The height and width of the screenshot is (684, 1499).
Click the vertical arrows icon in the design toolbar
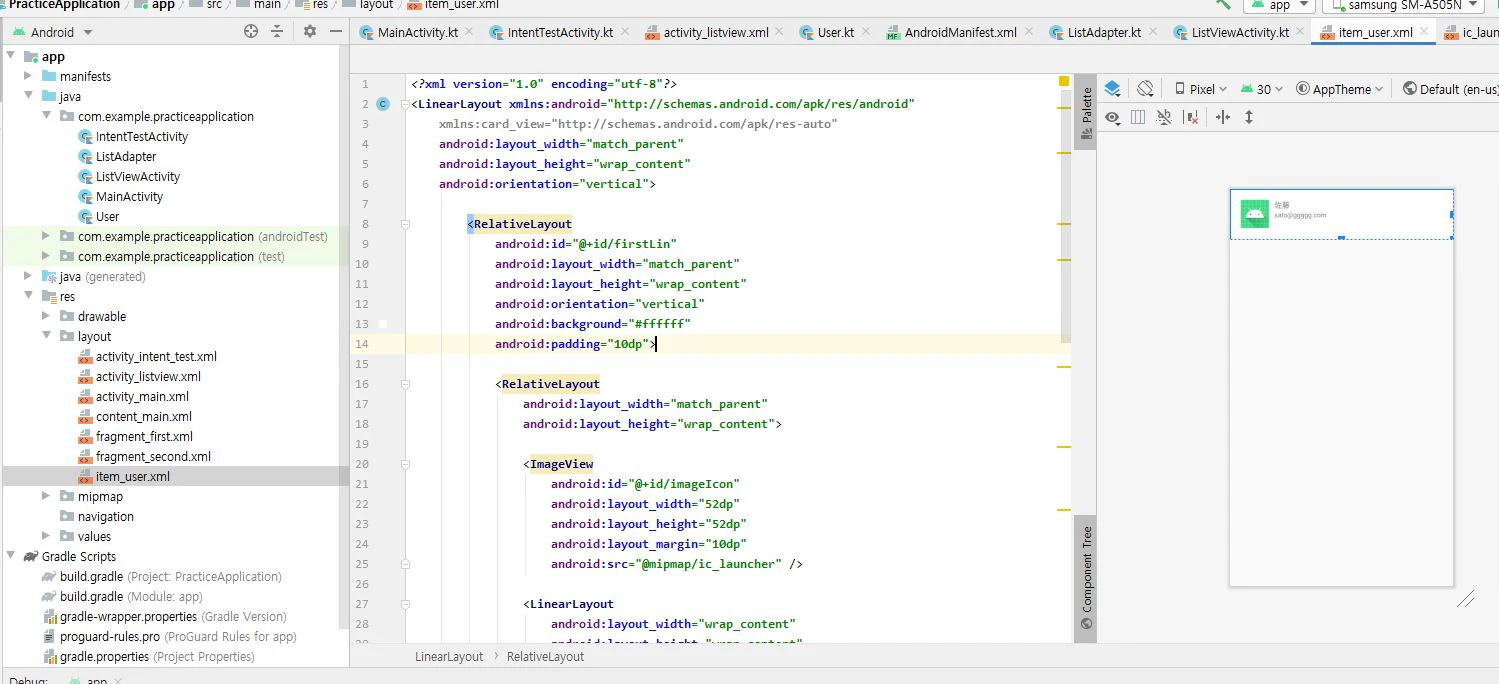1249,117
